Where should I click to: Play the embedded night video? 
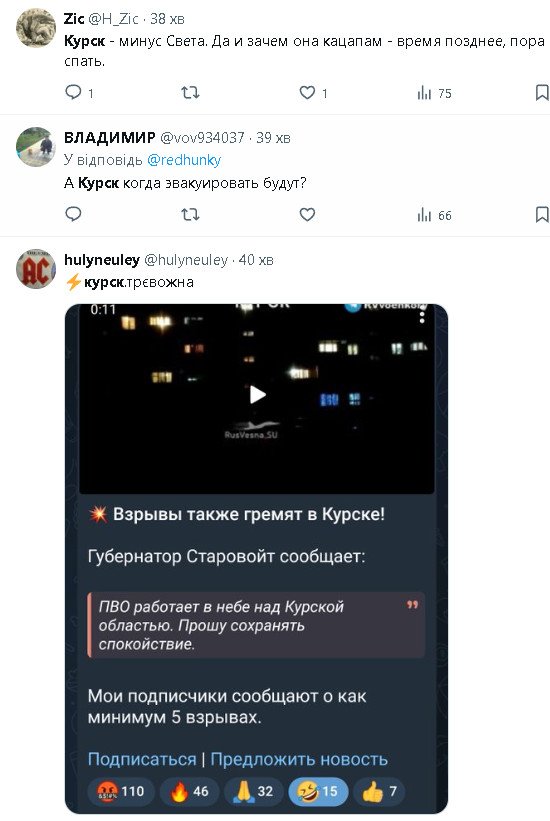pyautogui.click(x=257, y=394)
